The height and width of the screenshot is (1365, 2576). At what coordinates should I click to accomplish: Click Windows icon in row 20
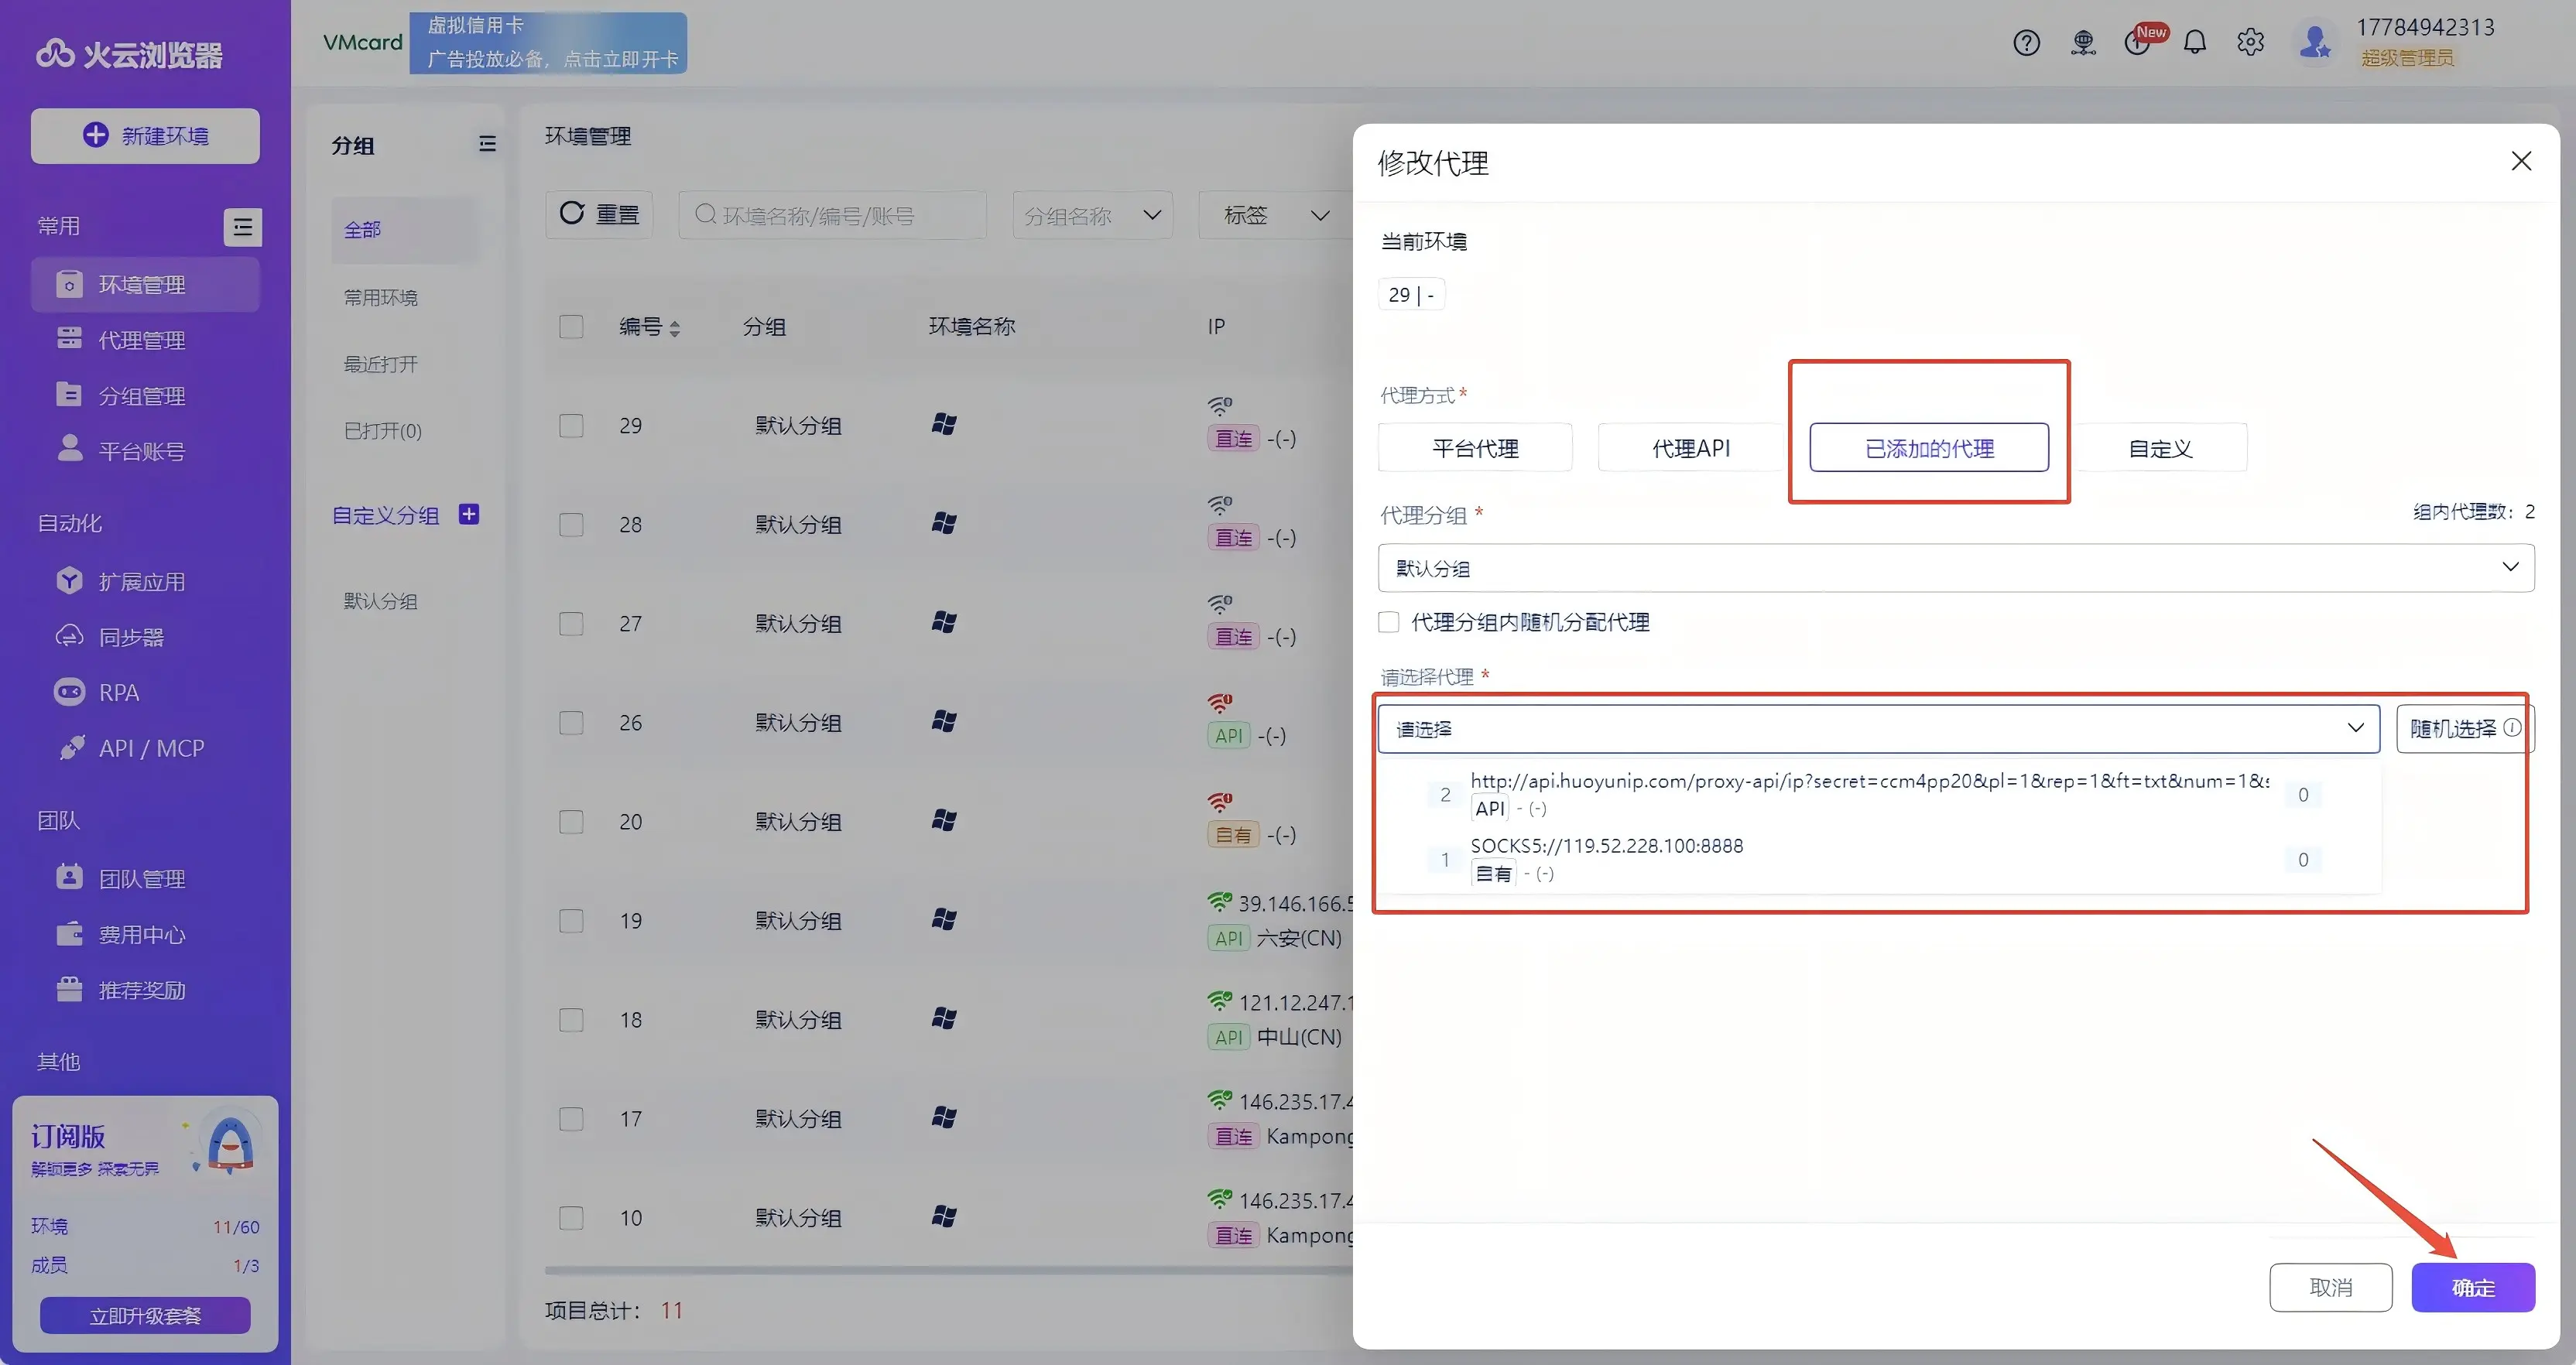(x=944, y=820)
